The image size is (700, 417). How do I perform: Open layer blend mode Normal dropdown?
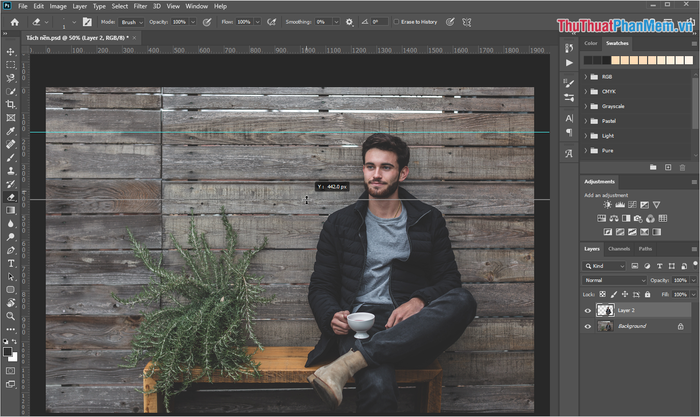(x=614, y=280)
